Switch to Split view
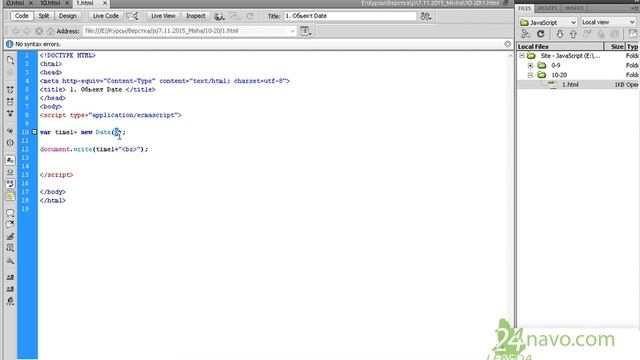Screen dimensions: 640x360 pyautogui.click(x=44, y=16)
